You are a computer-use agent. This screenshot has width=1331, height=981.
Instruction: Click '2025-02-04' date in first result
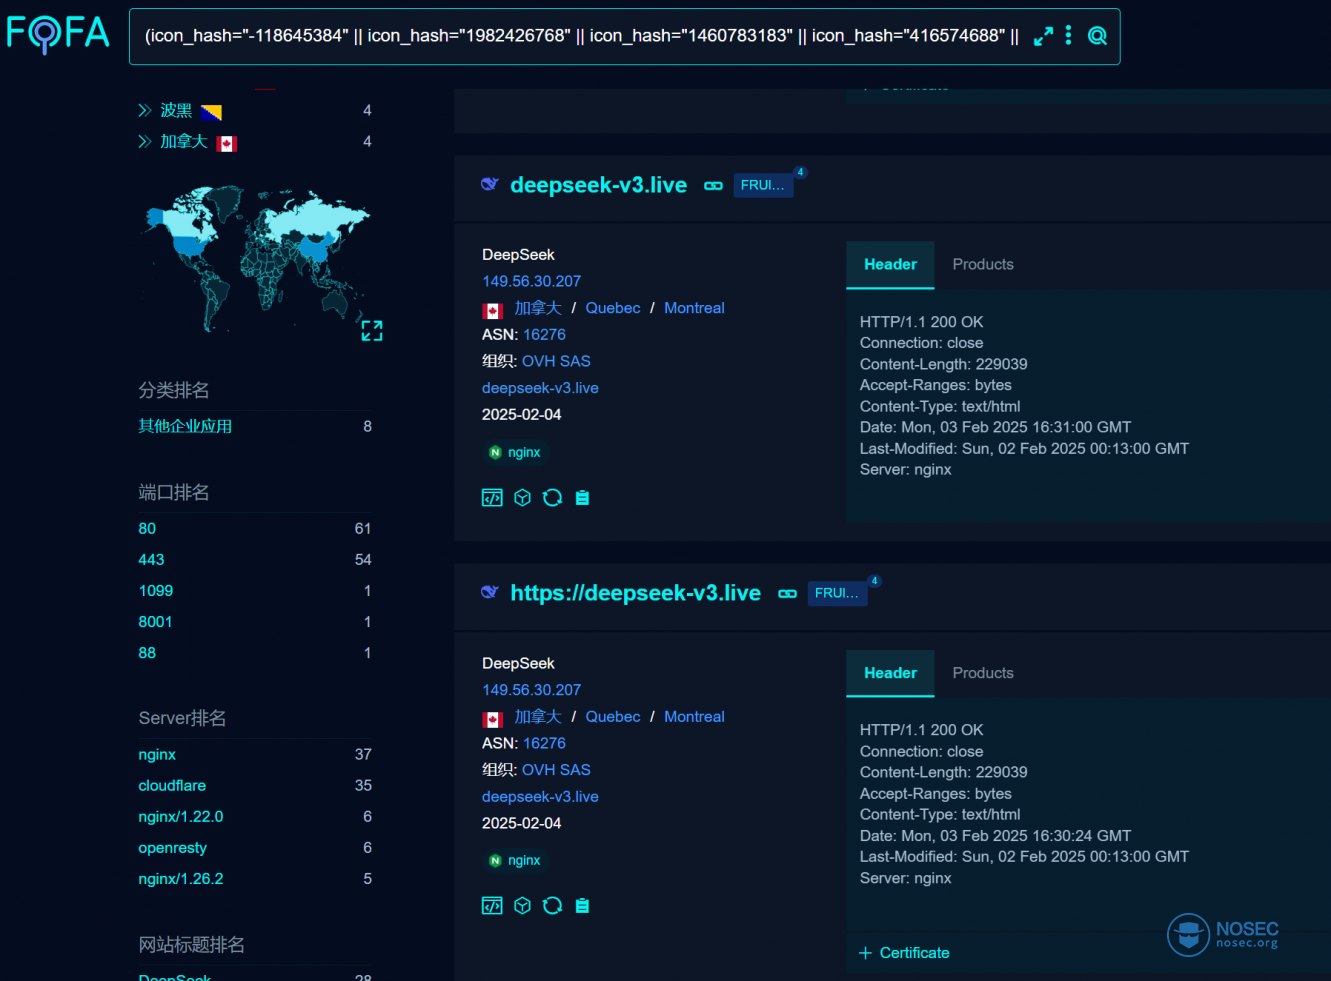coord(521,414)
